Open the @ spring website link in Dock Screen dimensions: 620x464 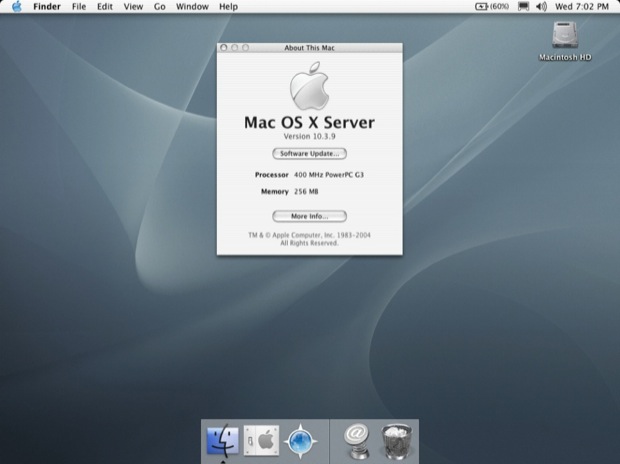(x=357, y=440)
